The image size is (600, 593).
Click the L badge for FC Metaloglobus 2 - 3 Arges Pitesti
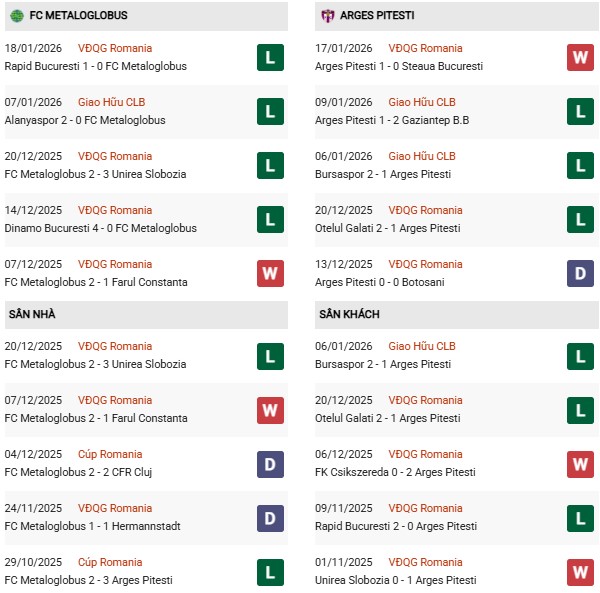(270, 571)
